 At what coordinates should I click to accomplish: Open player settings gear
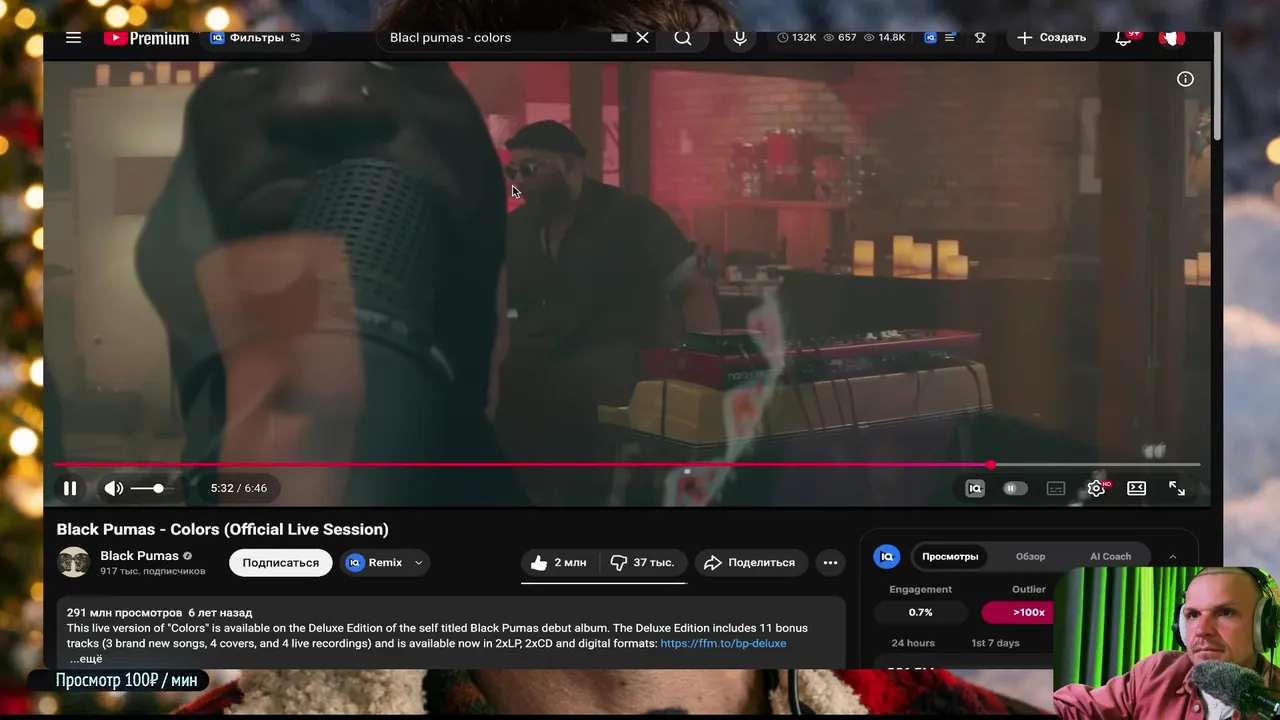[1097, 488]
